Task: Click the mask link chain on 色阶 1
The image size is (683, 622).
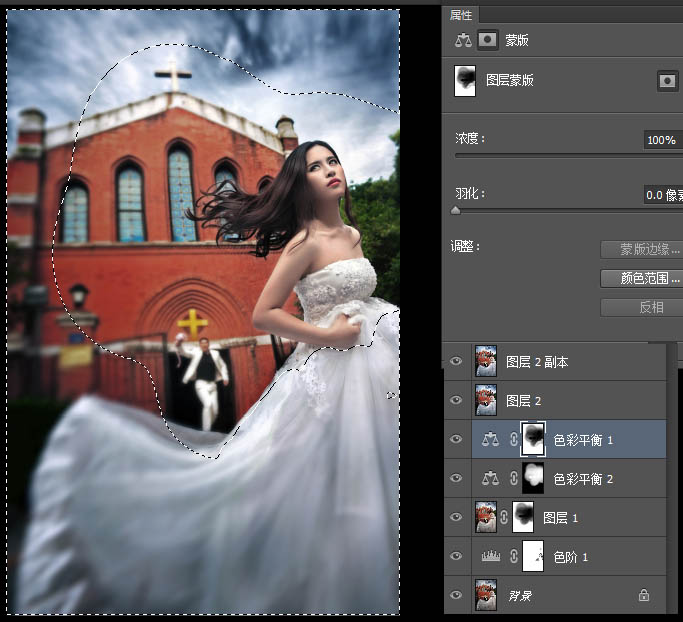Action: 511,557
